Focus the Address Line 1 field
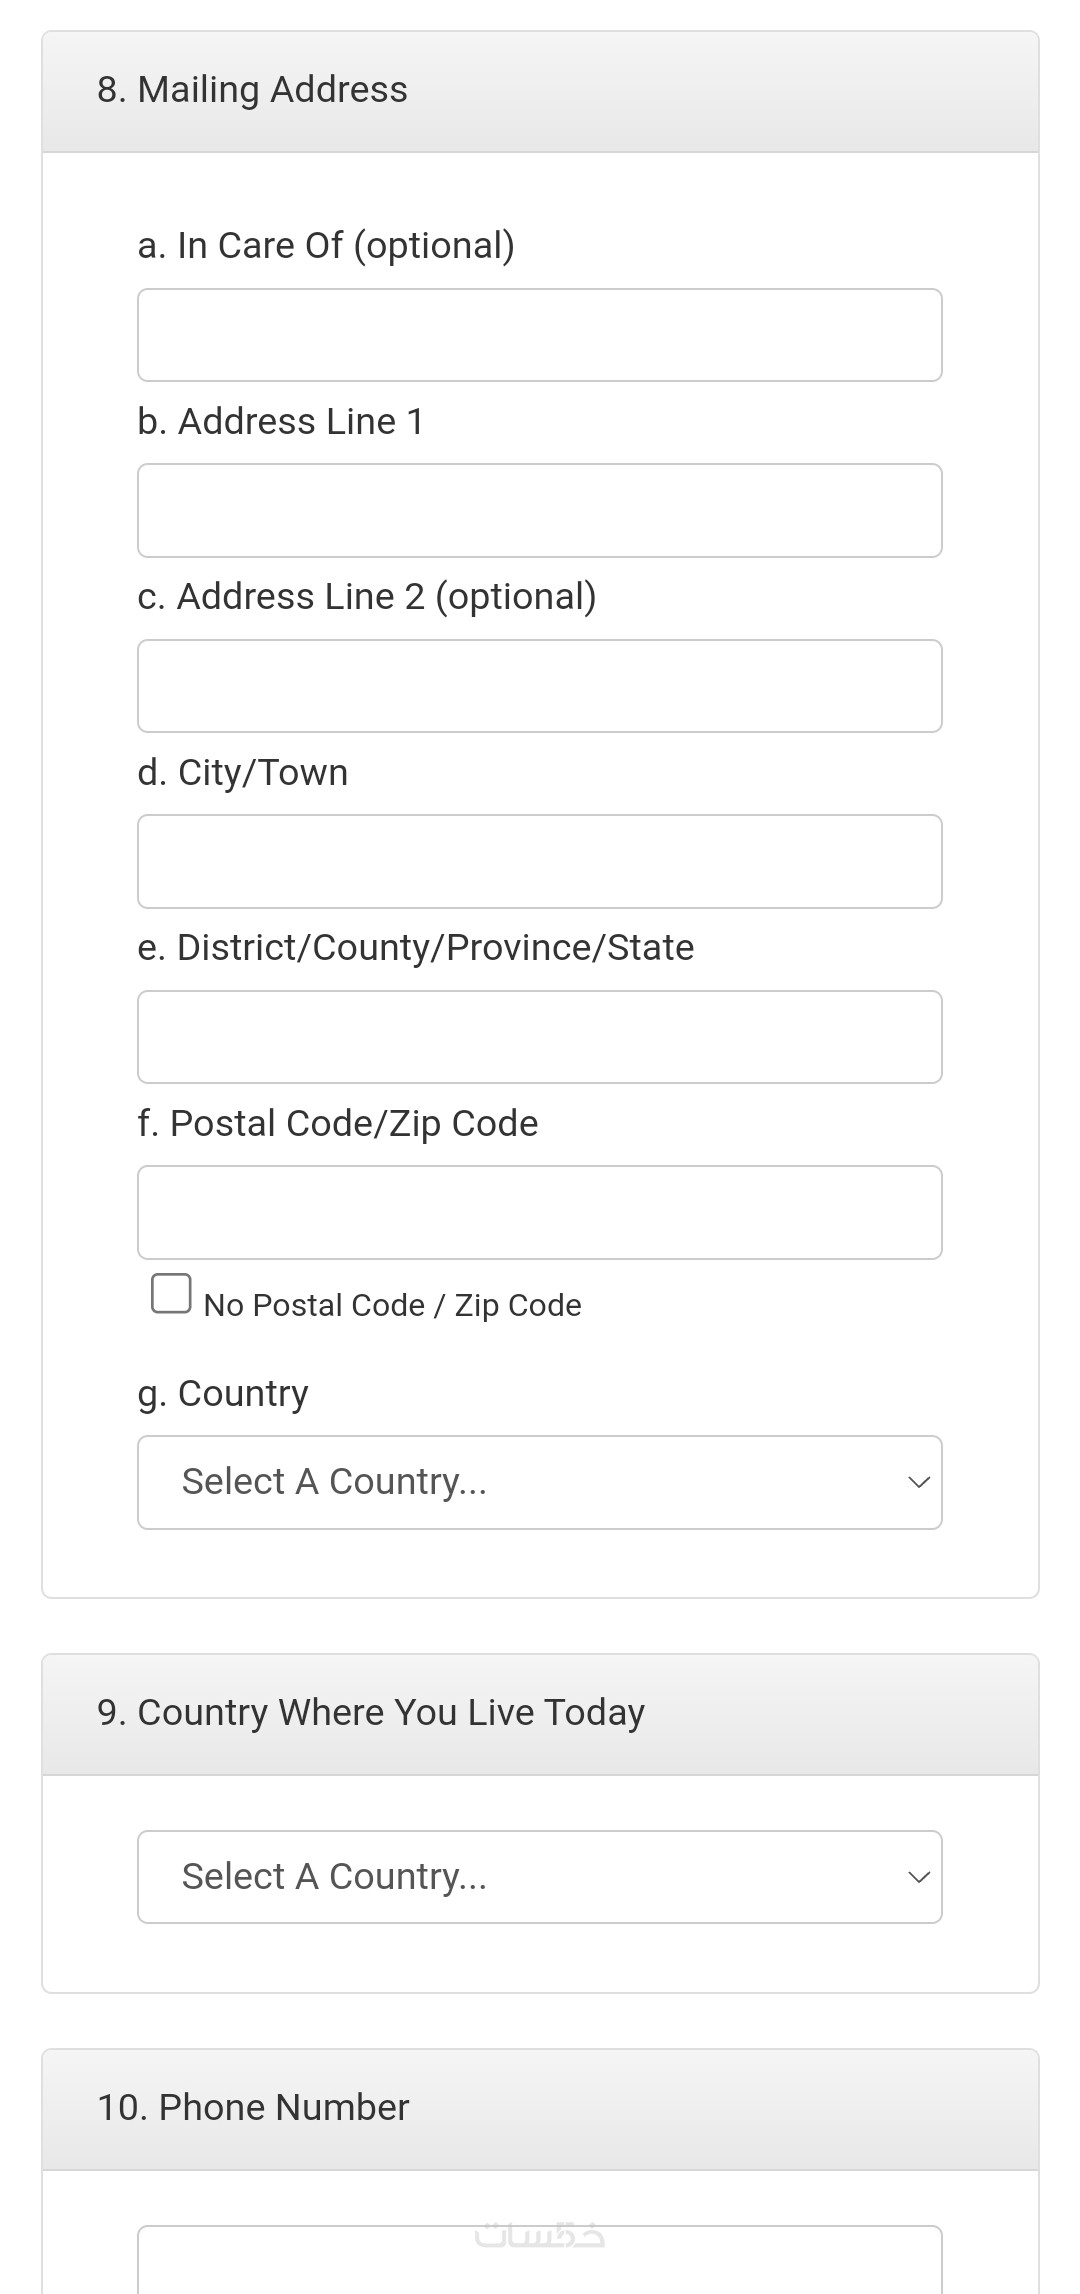1080x2294 pixels. (x=539, y=510)
